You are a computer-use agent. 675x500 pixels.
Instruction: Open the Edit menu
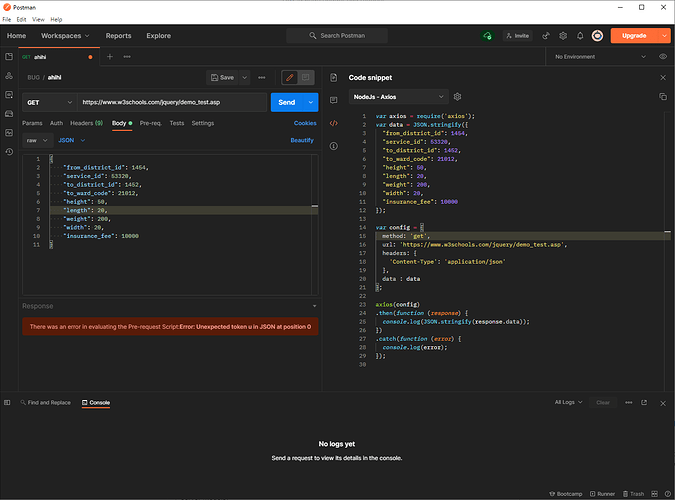[22, 19]
